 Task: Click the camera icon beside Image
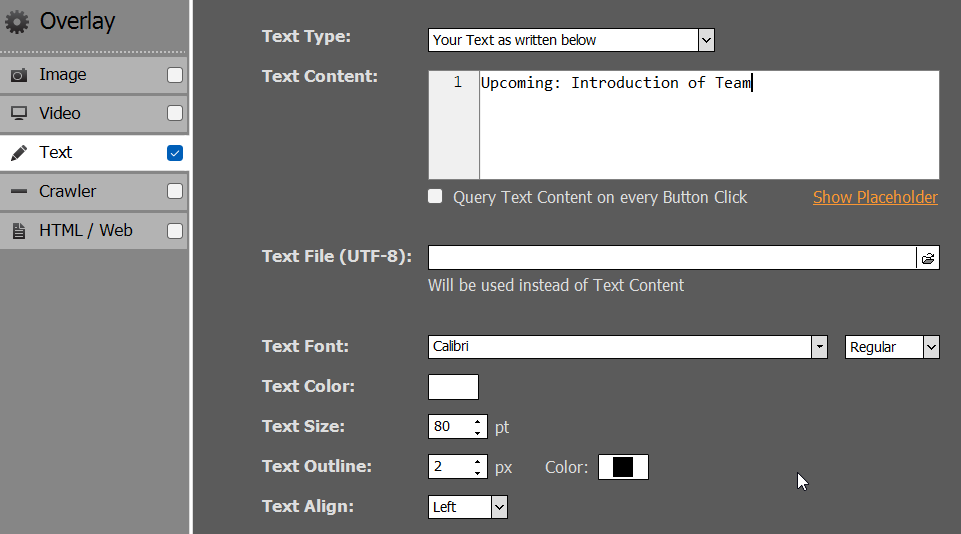19,75
